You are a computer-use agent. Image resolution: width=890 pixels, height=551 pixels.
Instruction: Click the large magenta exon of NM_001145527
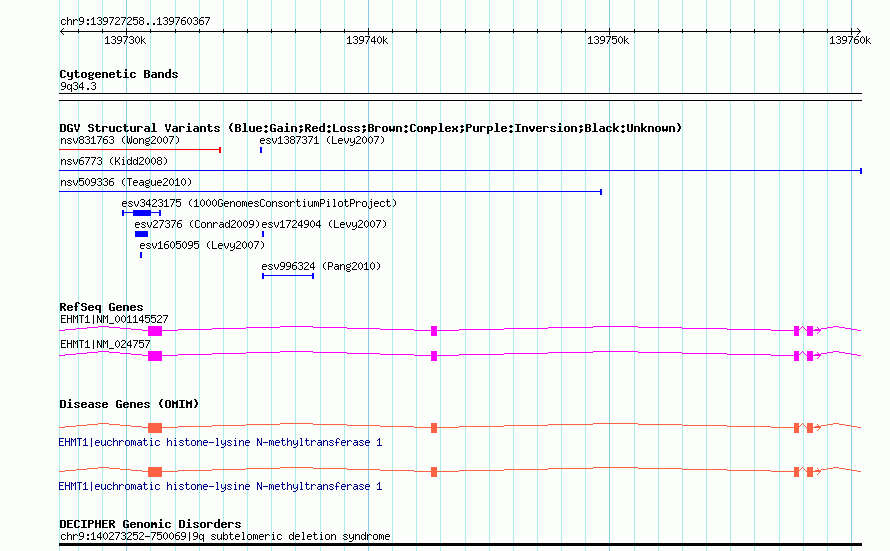click(155, 331)
